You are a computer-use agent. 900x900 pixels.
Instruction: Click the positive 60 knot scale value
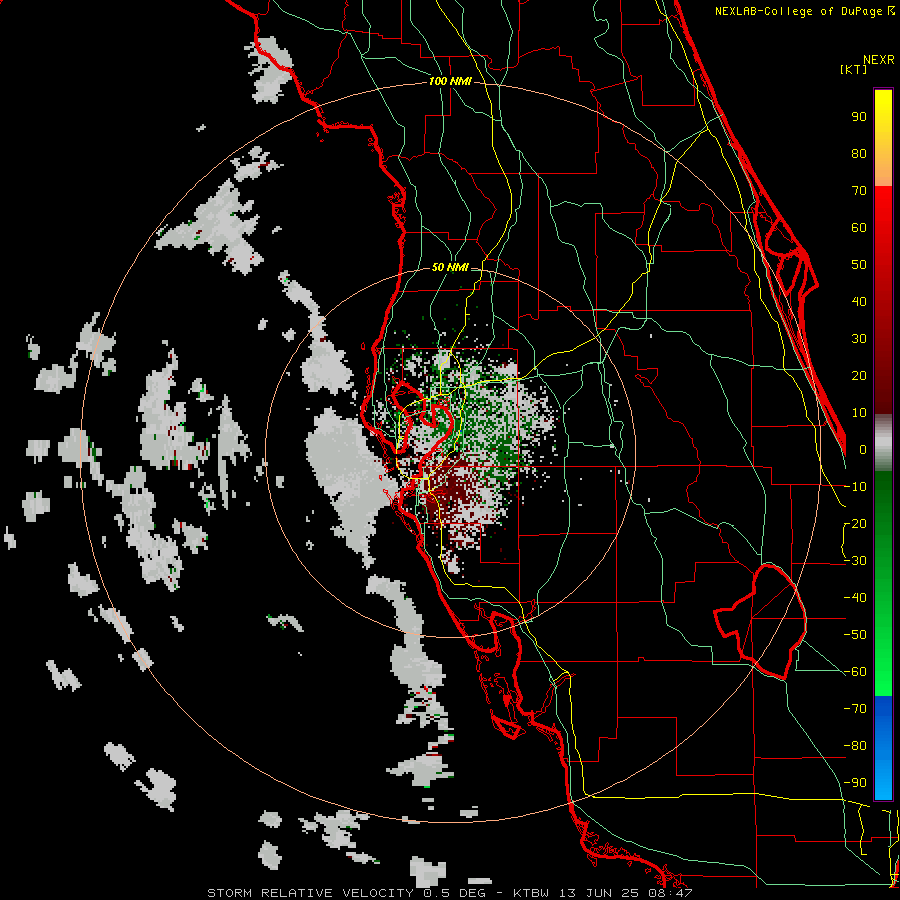pos(859,228)
